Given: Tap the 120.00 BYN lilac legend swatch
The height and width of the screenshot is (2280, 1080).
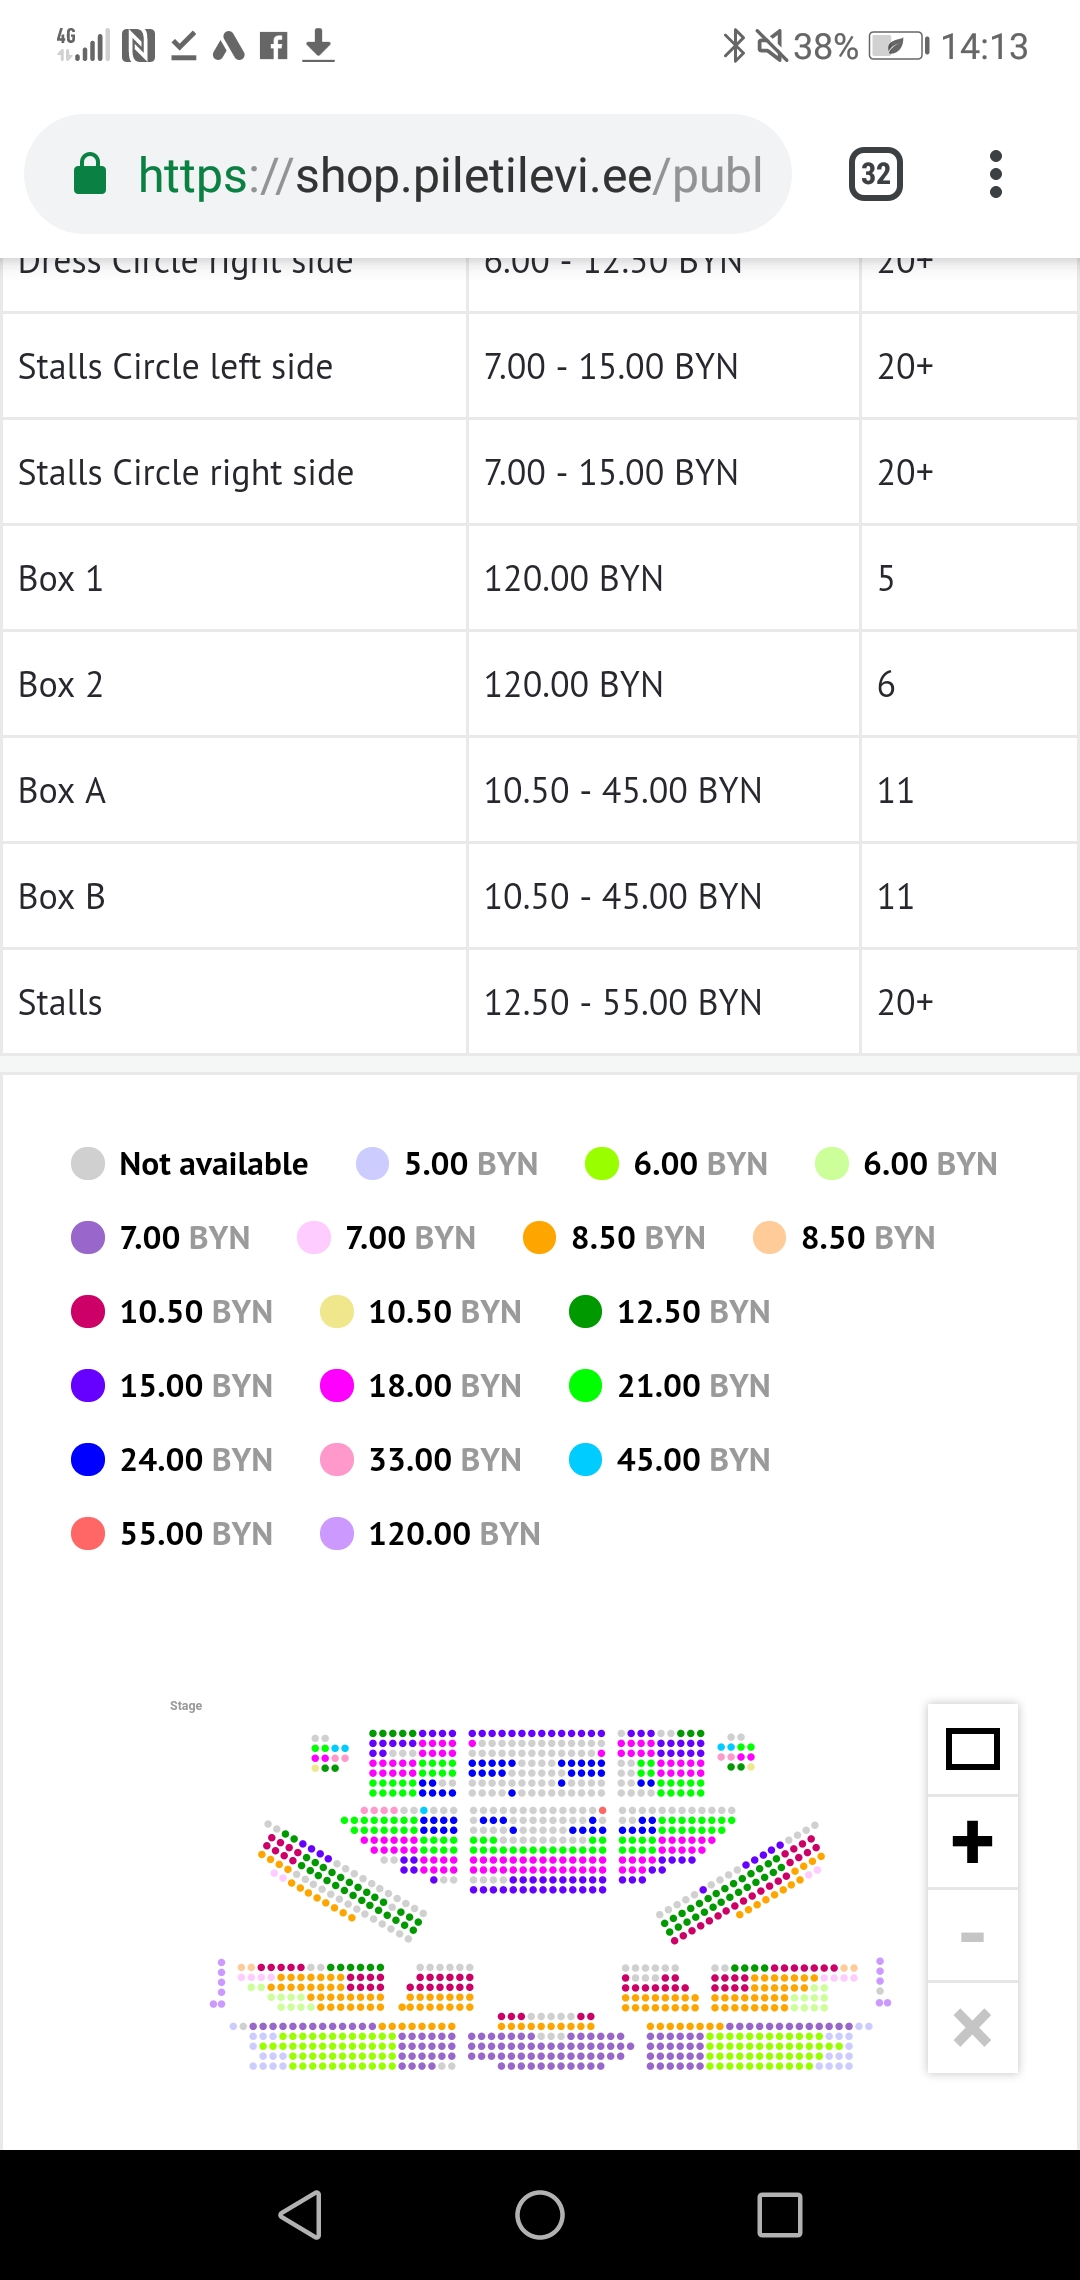Looking at the screenshot, I should coord(337,1533).
